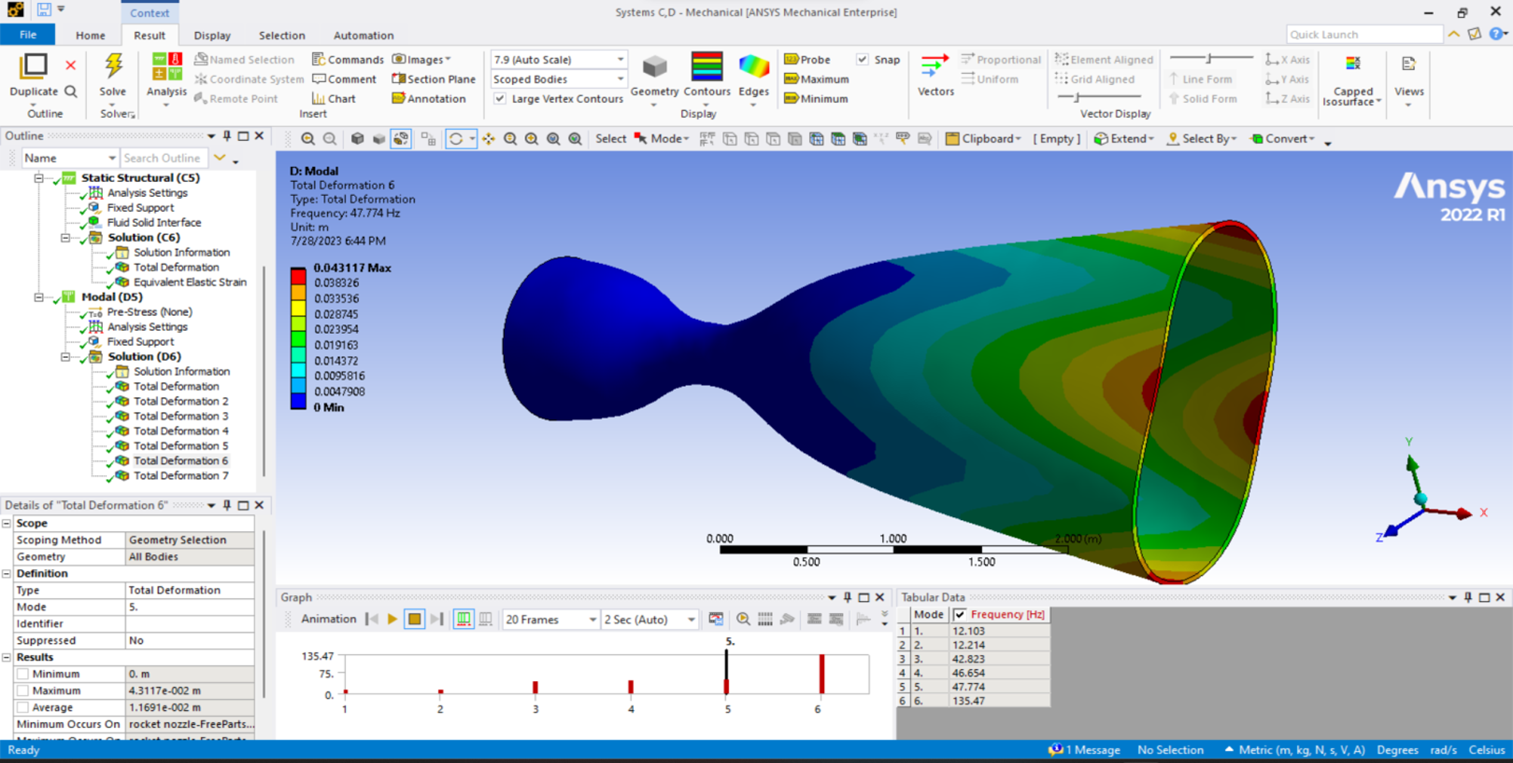1513x763 pixels.
Task: Open the Analysis icon in ribbon
Action: coord(166,67)
